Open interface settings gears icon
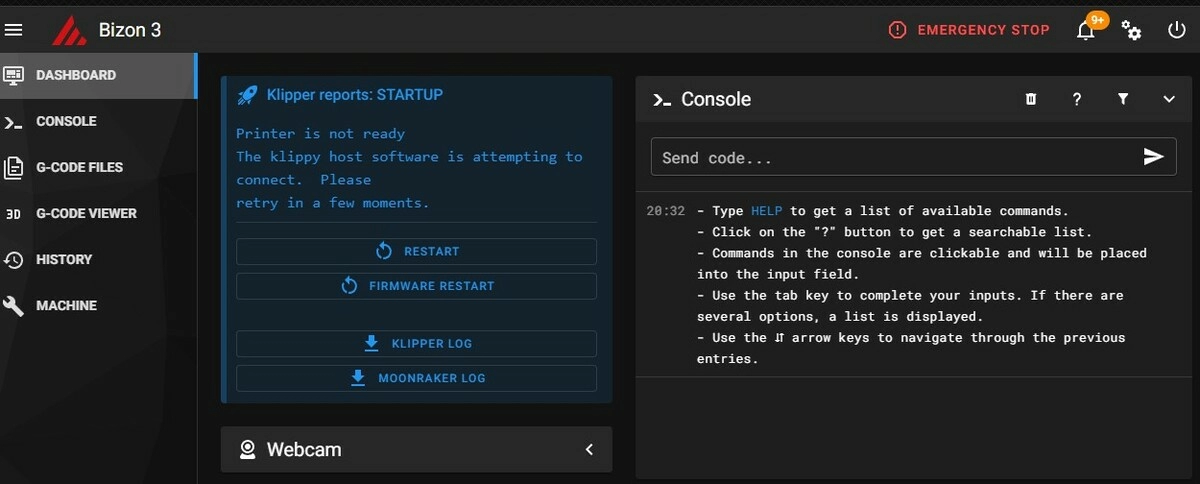The height and width of the screenshot is (484, 1200). [1131, 30]
